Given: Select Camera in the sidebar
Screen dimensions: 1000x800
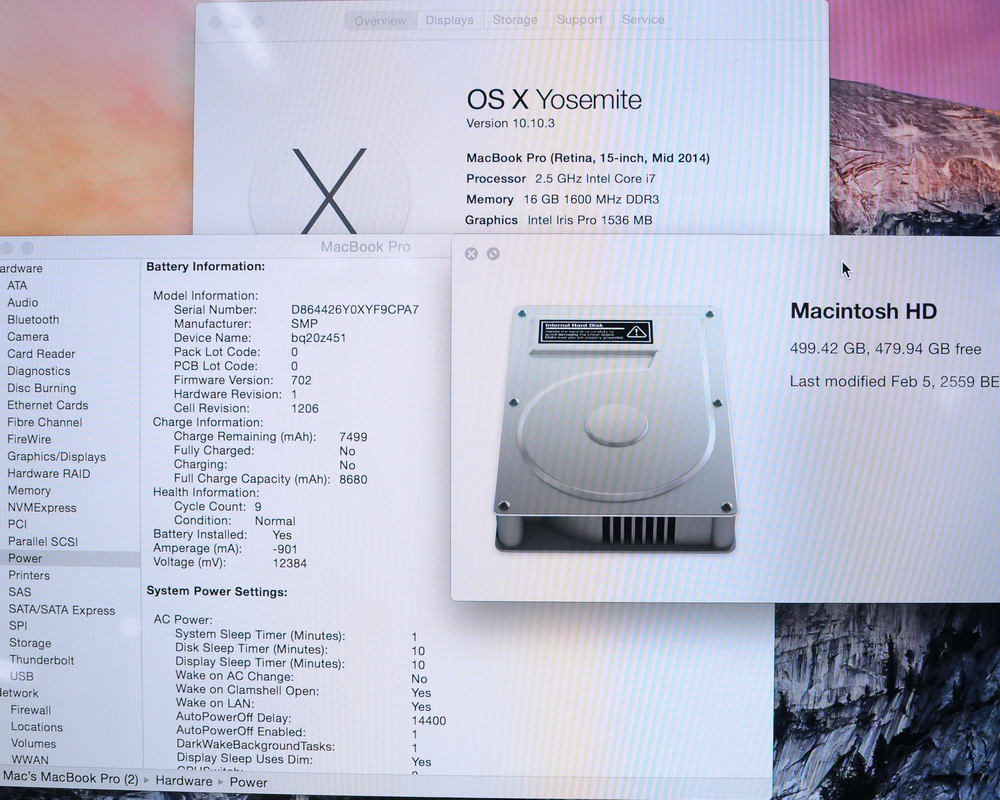Looking at the screenshot, I should pos(28,337).
